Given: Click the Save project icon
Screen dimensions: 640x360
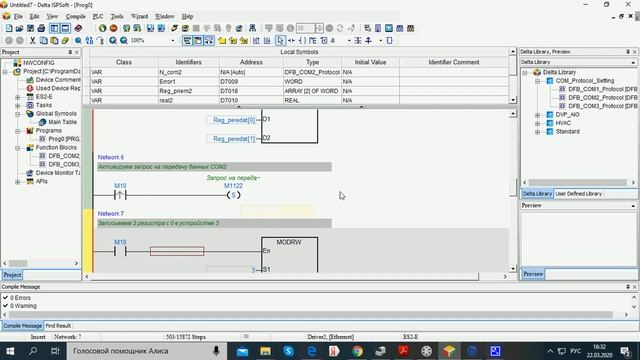Looking at the screenshot, I should click(31, 28).
